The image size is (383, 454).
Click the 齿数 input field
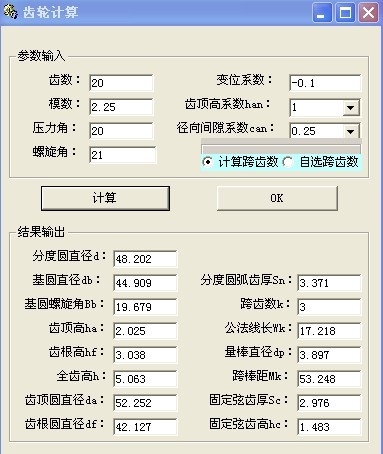(121, 83)
